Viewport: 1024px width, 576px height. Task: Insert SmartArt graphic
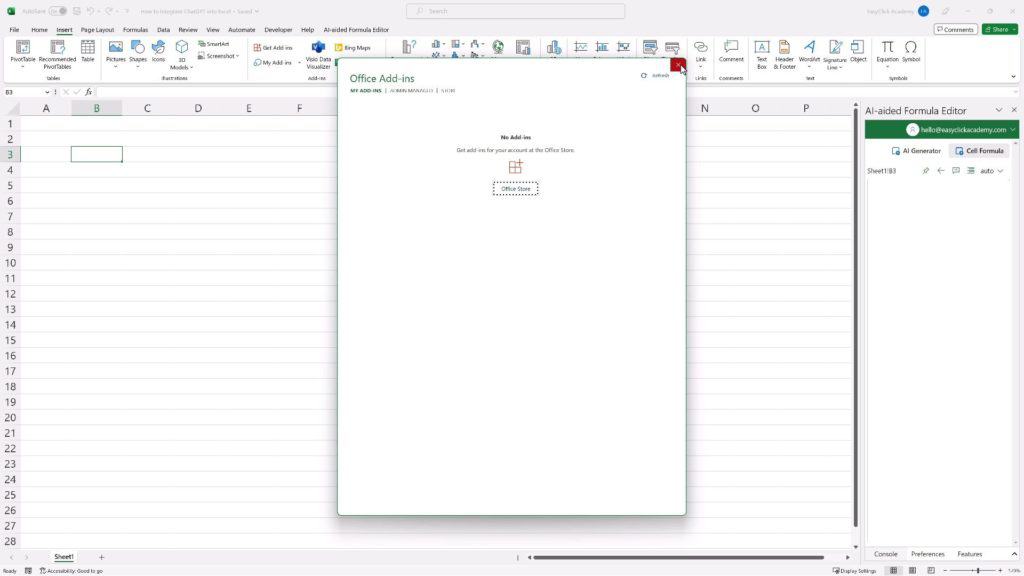[214, 44]
